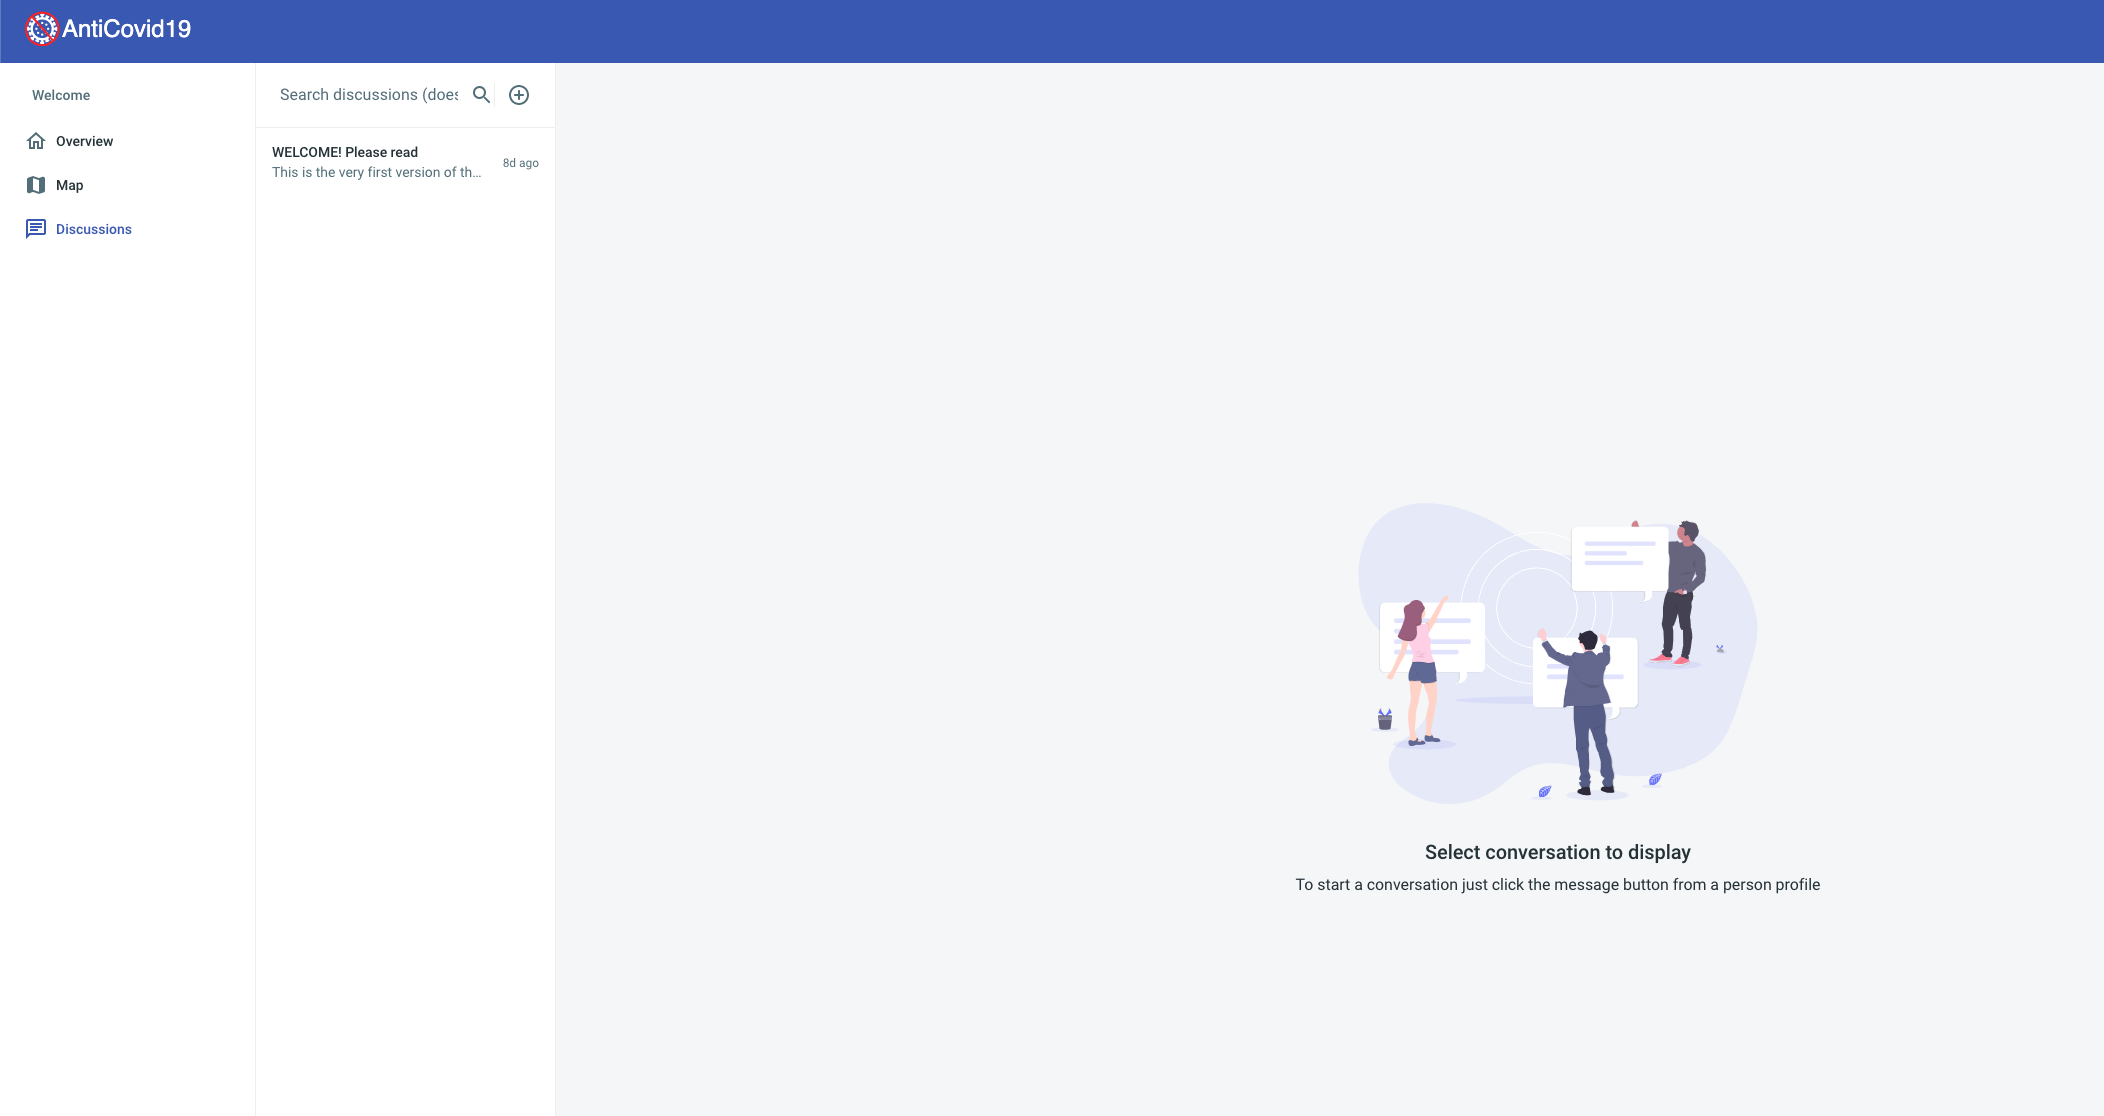
Task: Click the discussion preview text 'This is the very first'
Action: pyautogui.click(x=376, y=172)
